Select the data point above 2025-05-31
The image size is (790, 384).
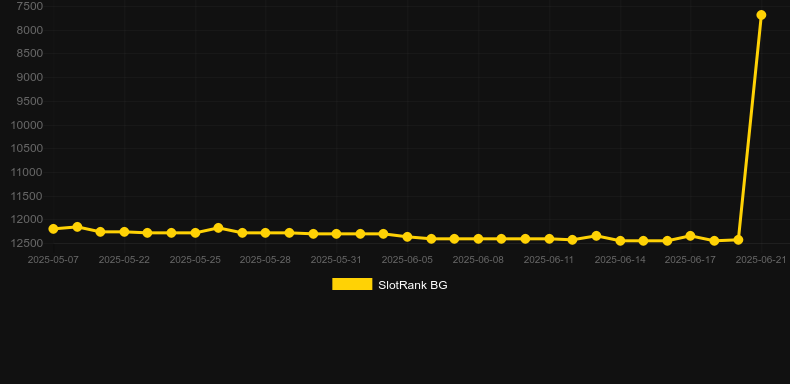point(336,234)
